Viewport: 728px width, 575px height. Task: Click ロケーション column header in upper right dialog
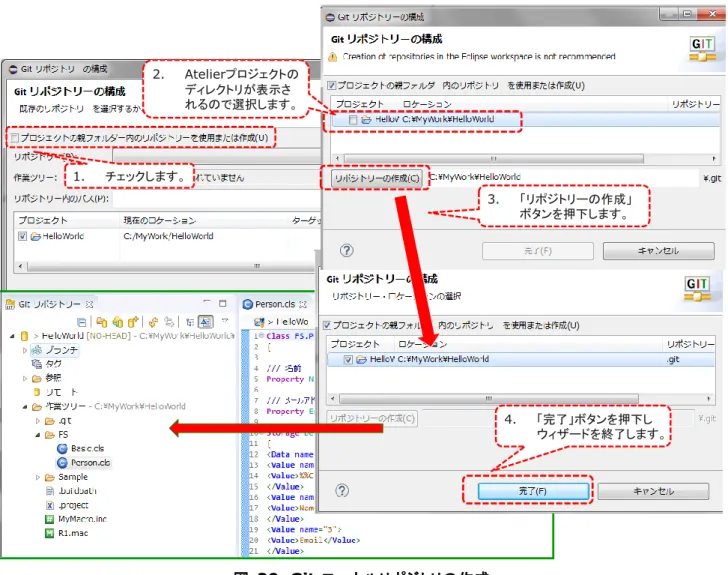(x=427, y=104)
